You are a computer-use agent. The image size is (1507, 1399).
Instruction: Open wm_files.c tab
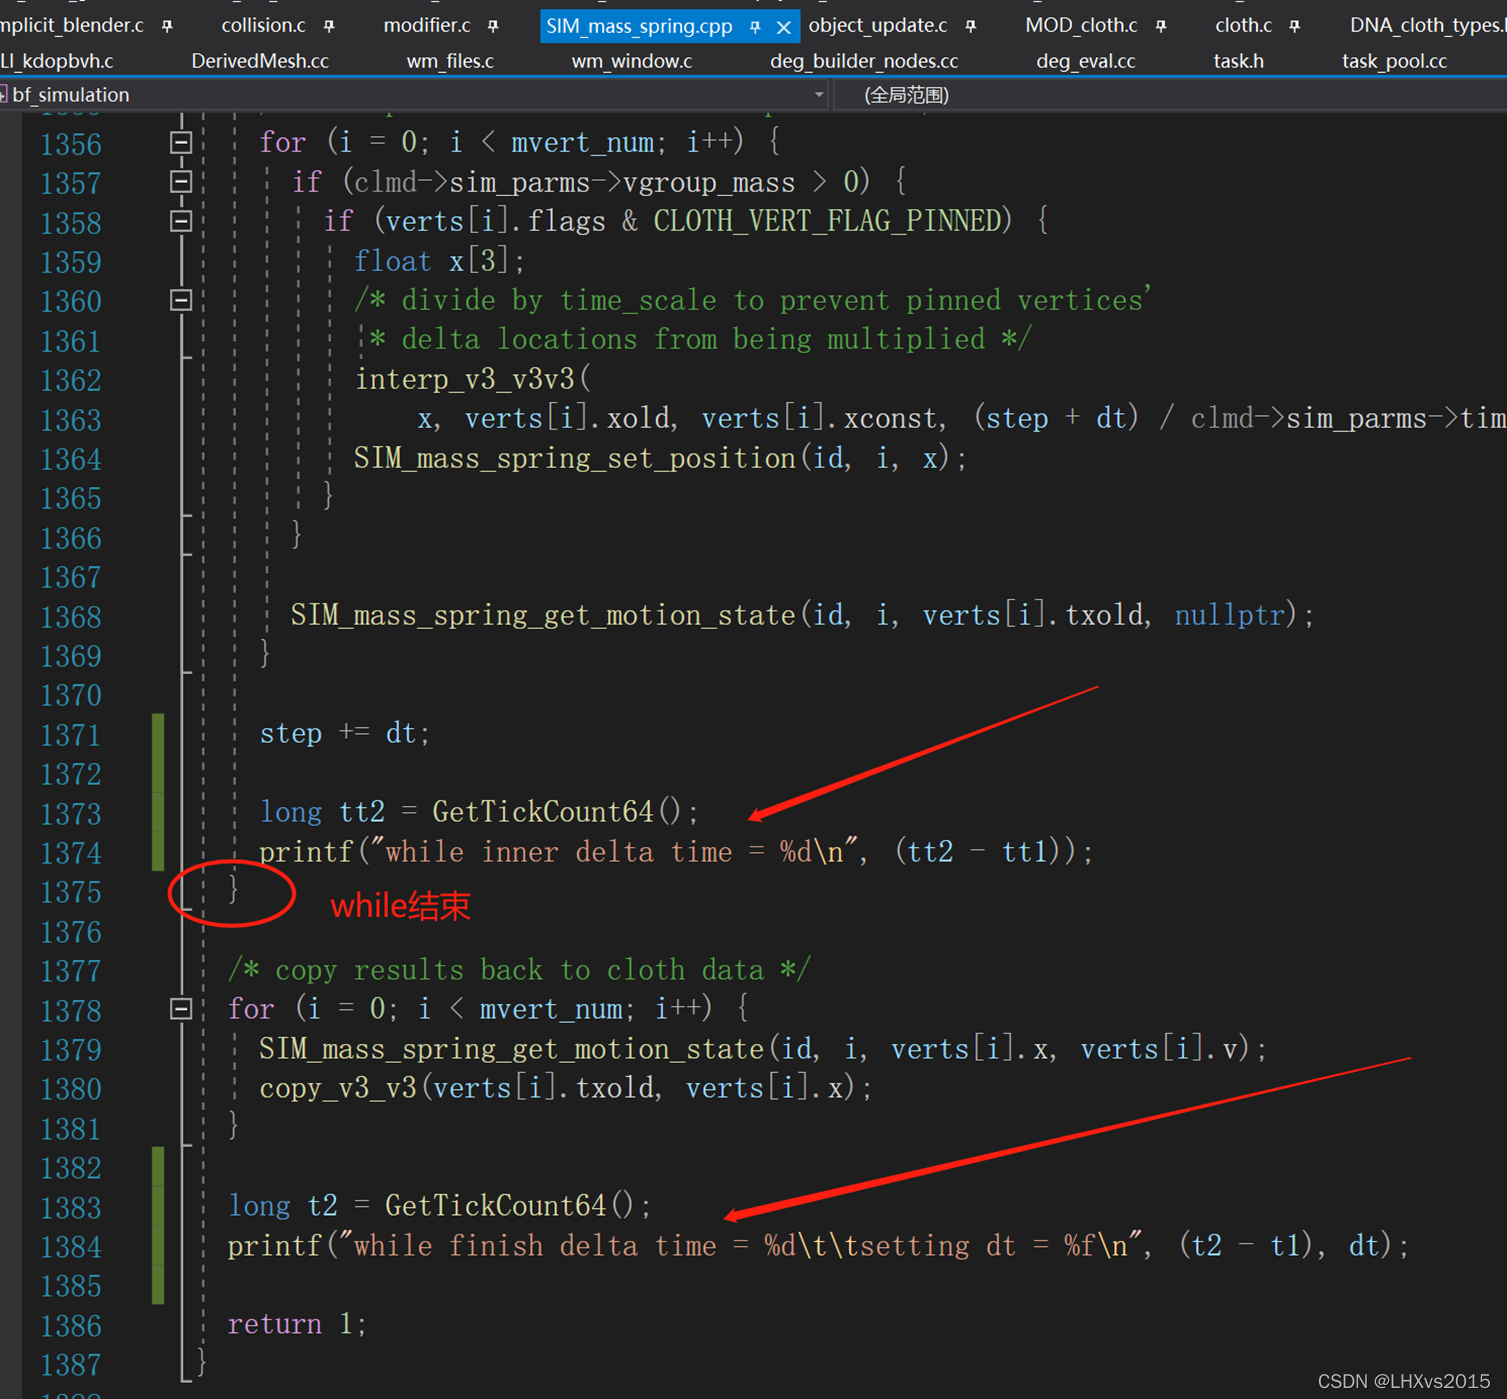tap(450, 61)
